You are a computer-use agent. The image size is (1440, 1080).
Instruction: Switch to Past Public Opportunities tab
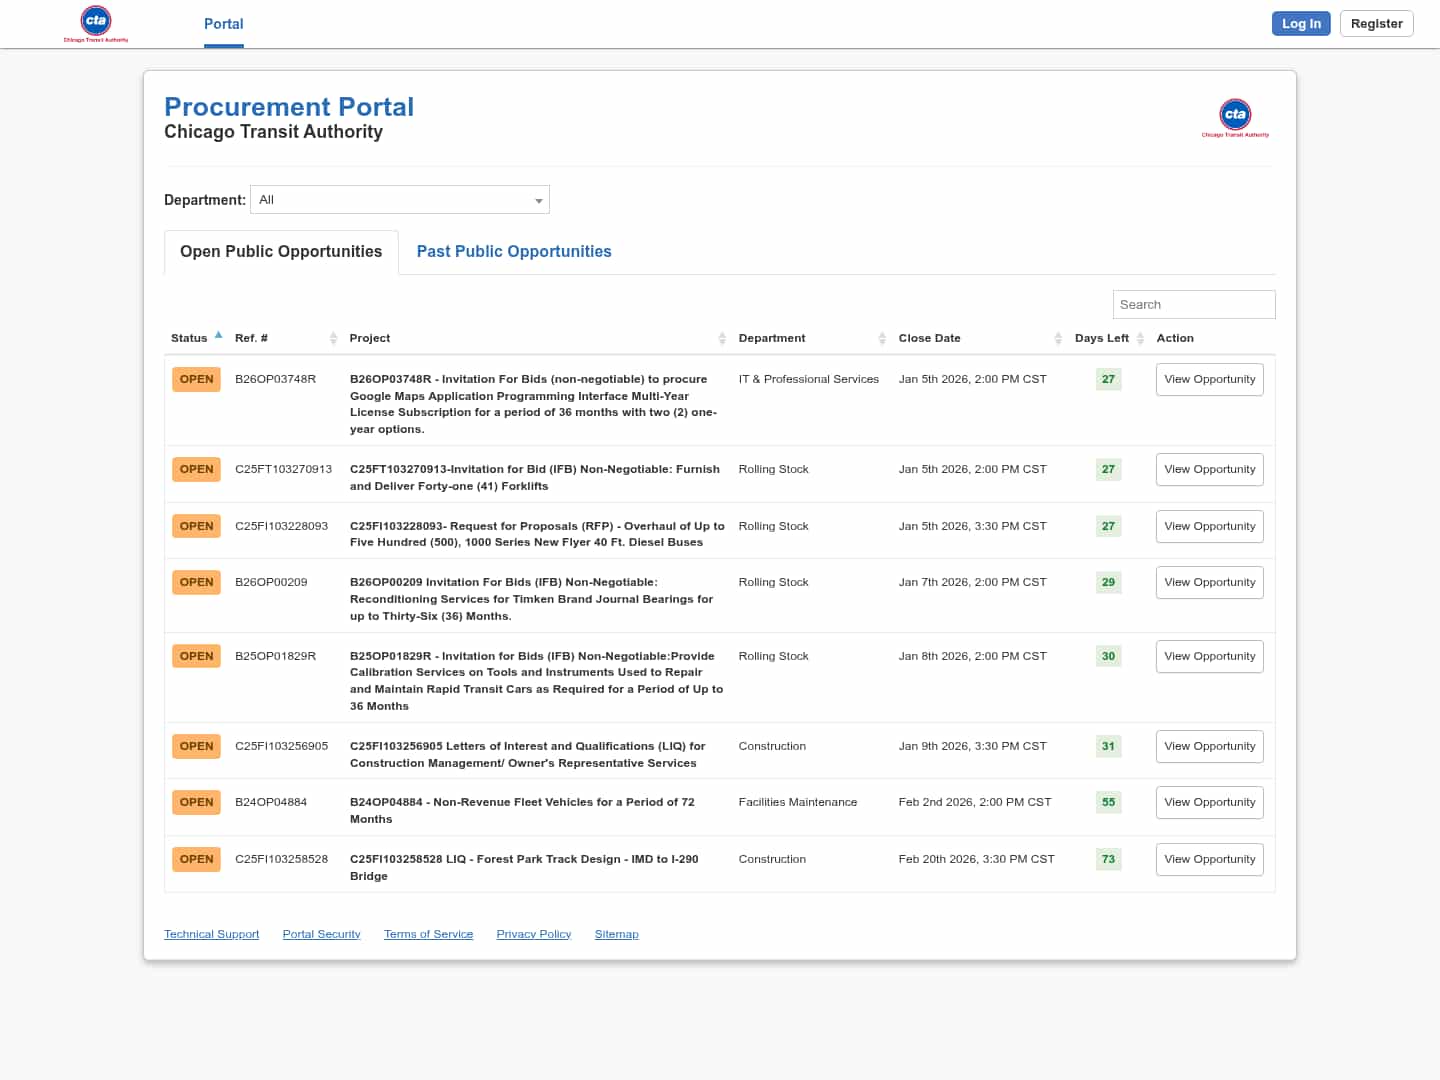tap(514, 252)
